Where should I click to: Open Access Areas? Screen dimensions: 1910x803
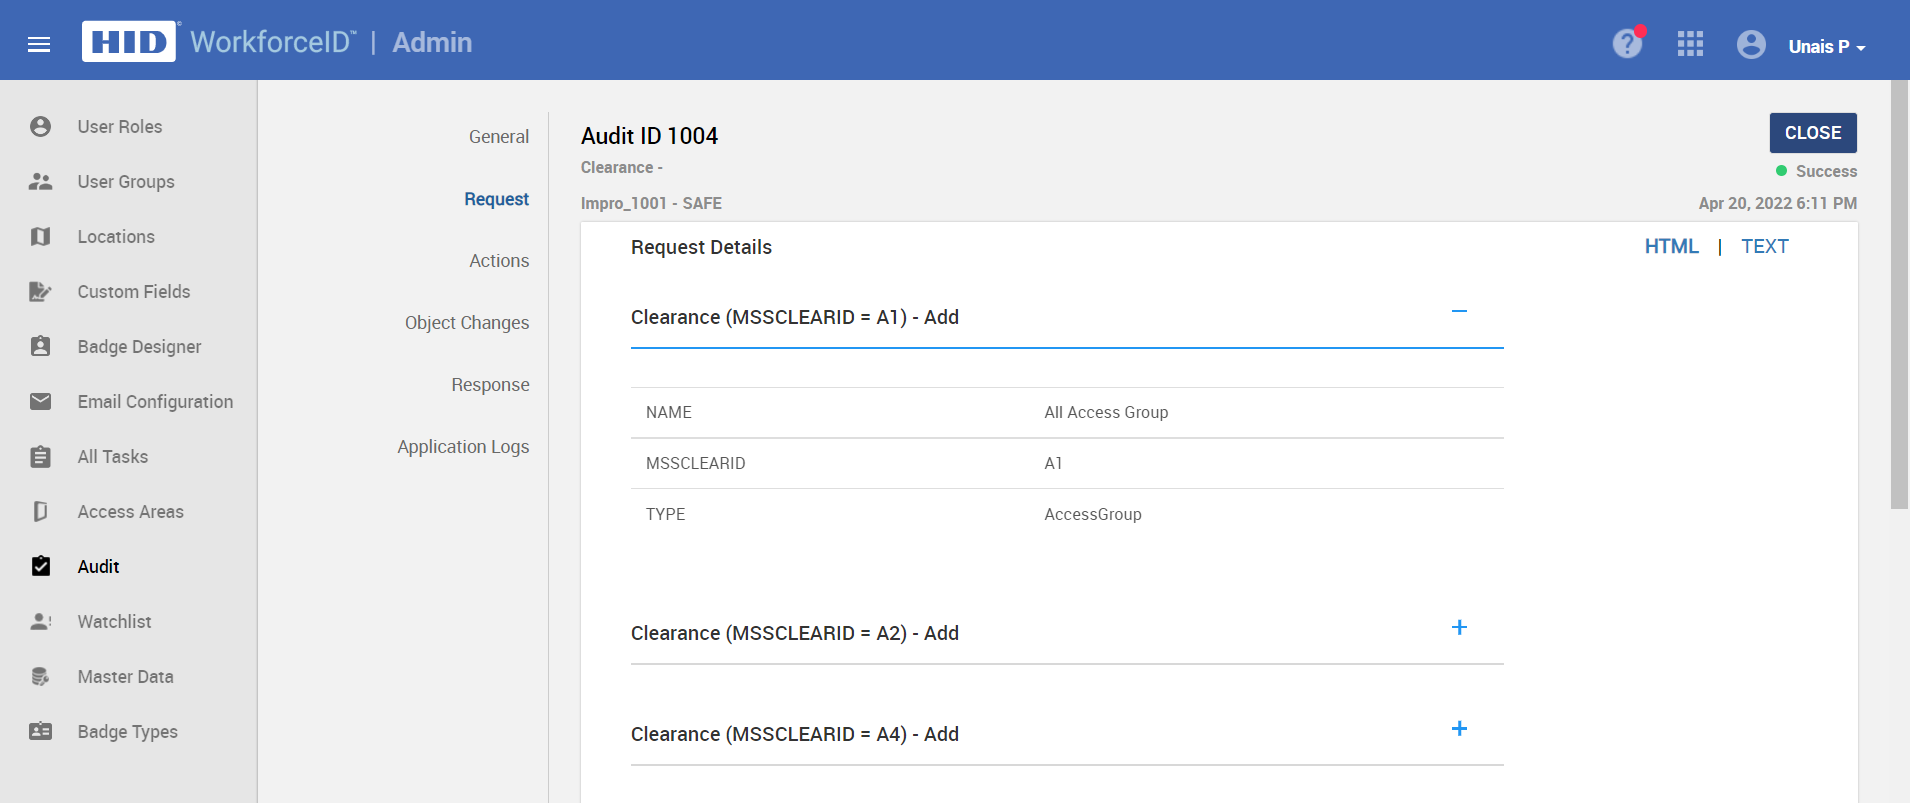(131, 512)
